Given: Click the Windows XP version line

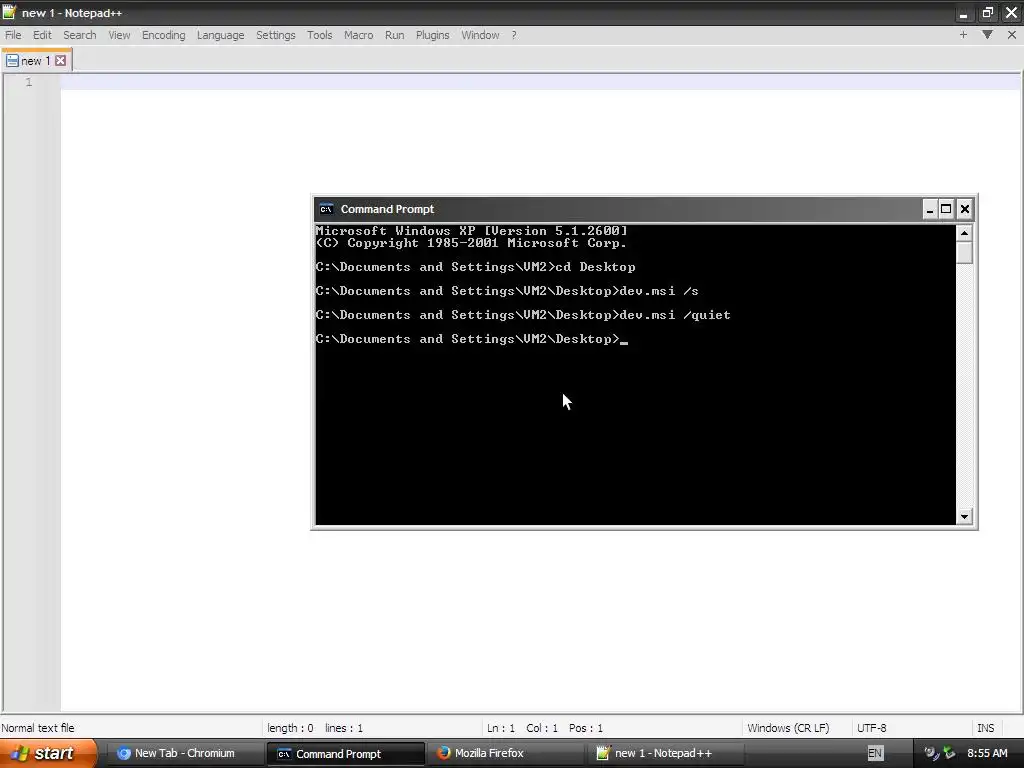Looking at the screenshot, I should pos(472,231).
